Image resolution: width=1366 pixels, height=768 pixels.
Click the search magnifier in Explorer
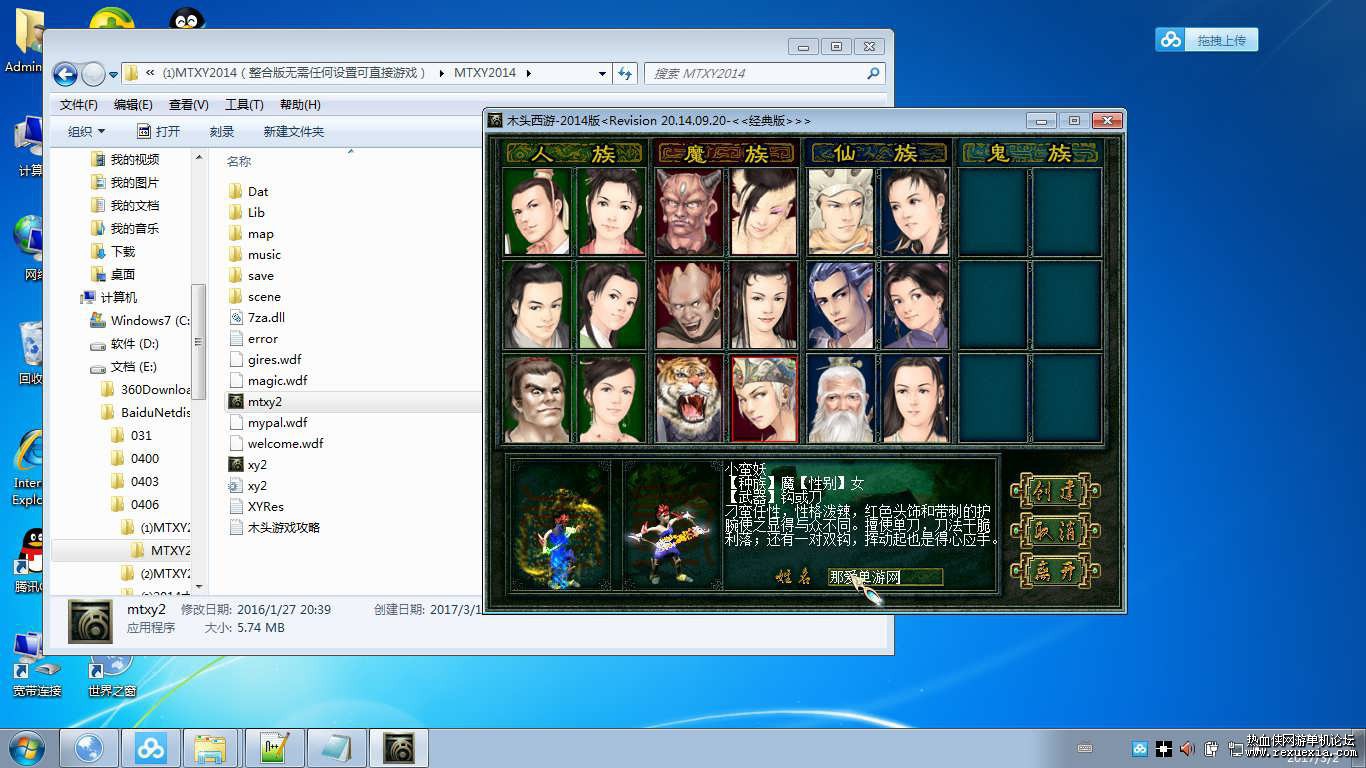[x=873, y=73]
